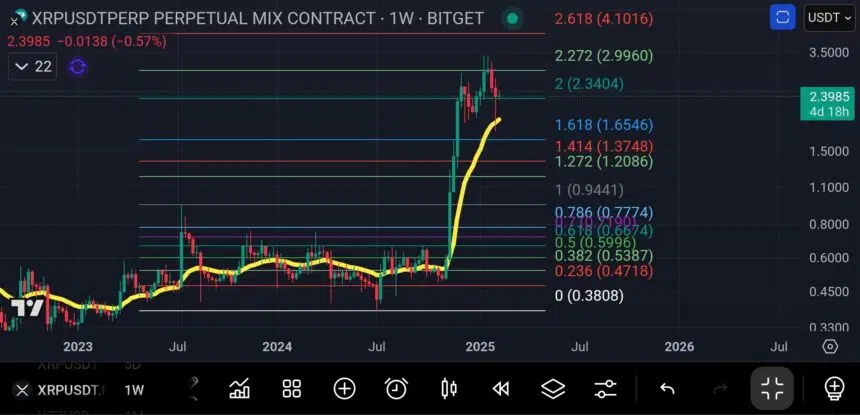Image resolution: width=860 pixels, height=415 pixels.
Task: Open the alarm clock alert icon
Action: coord(397,389)
